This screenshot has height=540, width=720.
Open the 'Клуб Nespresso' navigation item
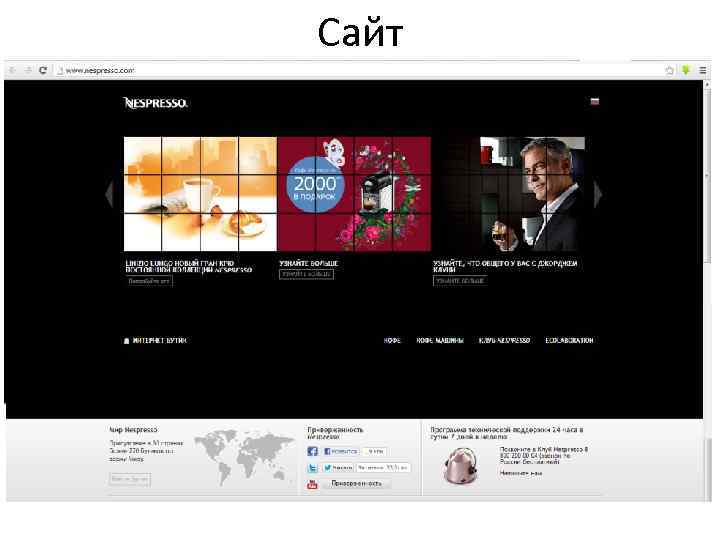[x=504, y=341]
